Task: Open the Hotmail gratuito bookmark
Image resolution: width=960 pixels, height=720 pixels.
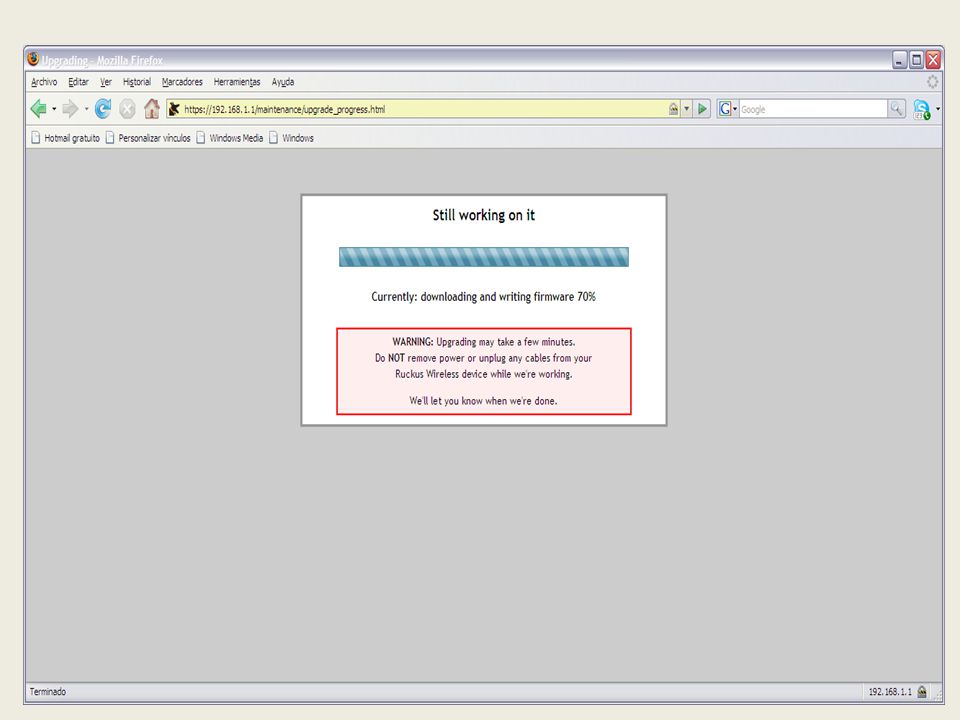Action: pyautogui.click(x=66, y=138)
